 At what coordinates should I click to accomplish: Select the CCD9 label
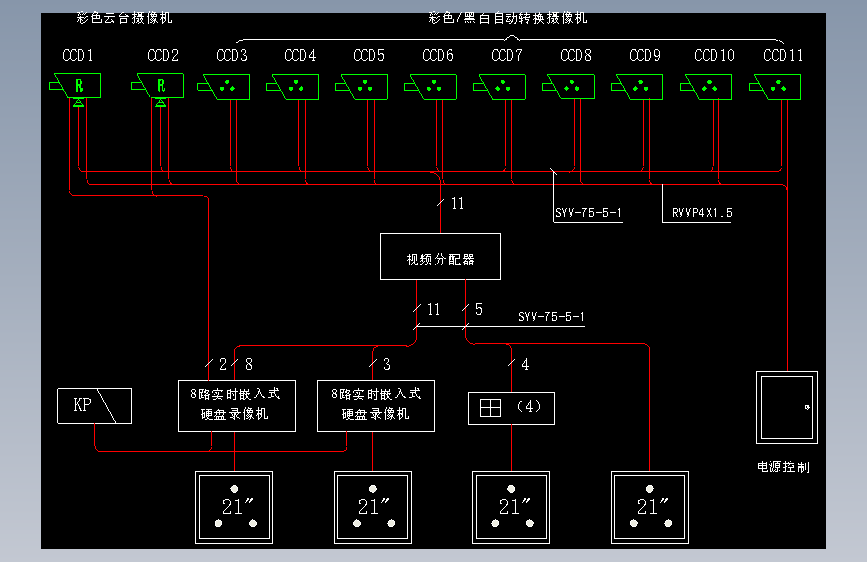(x=645, y=55)
